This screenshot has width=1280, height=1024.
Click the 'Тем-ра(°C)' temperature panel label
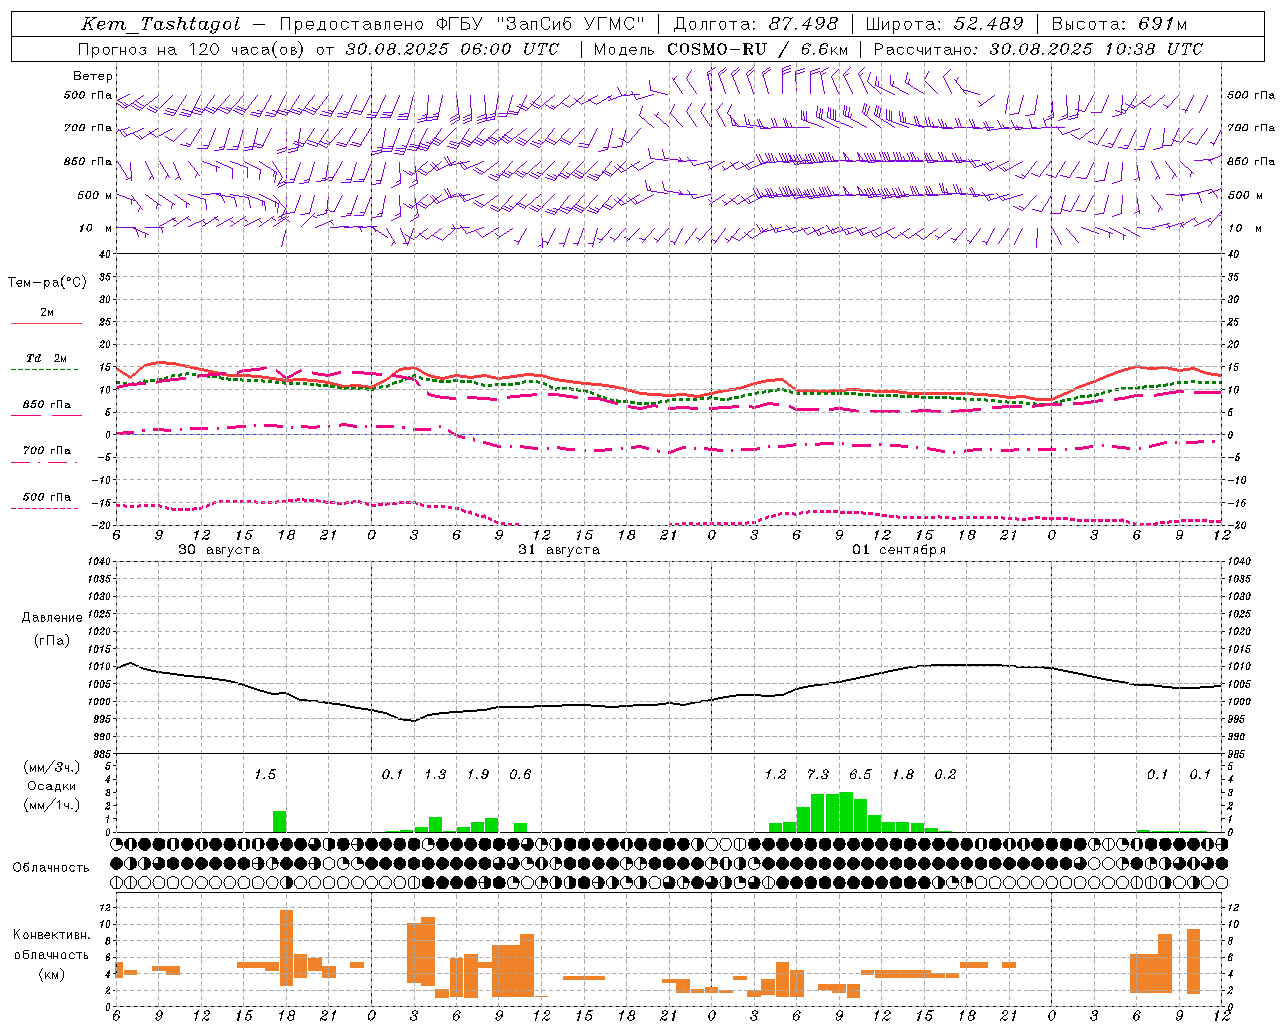point(47,283)
